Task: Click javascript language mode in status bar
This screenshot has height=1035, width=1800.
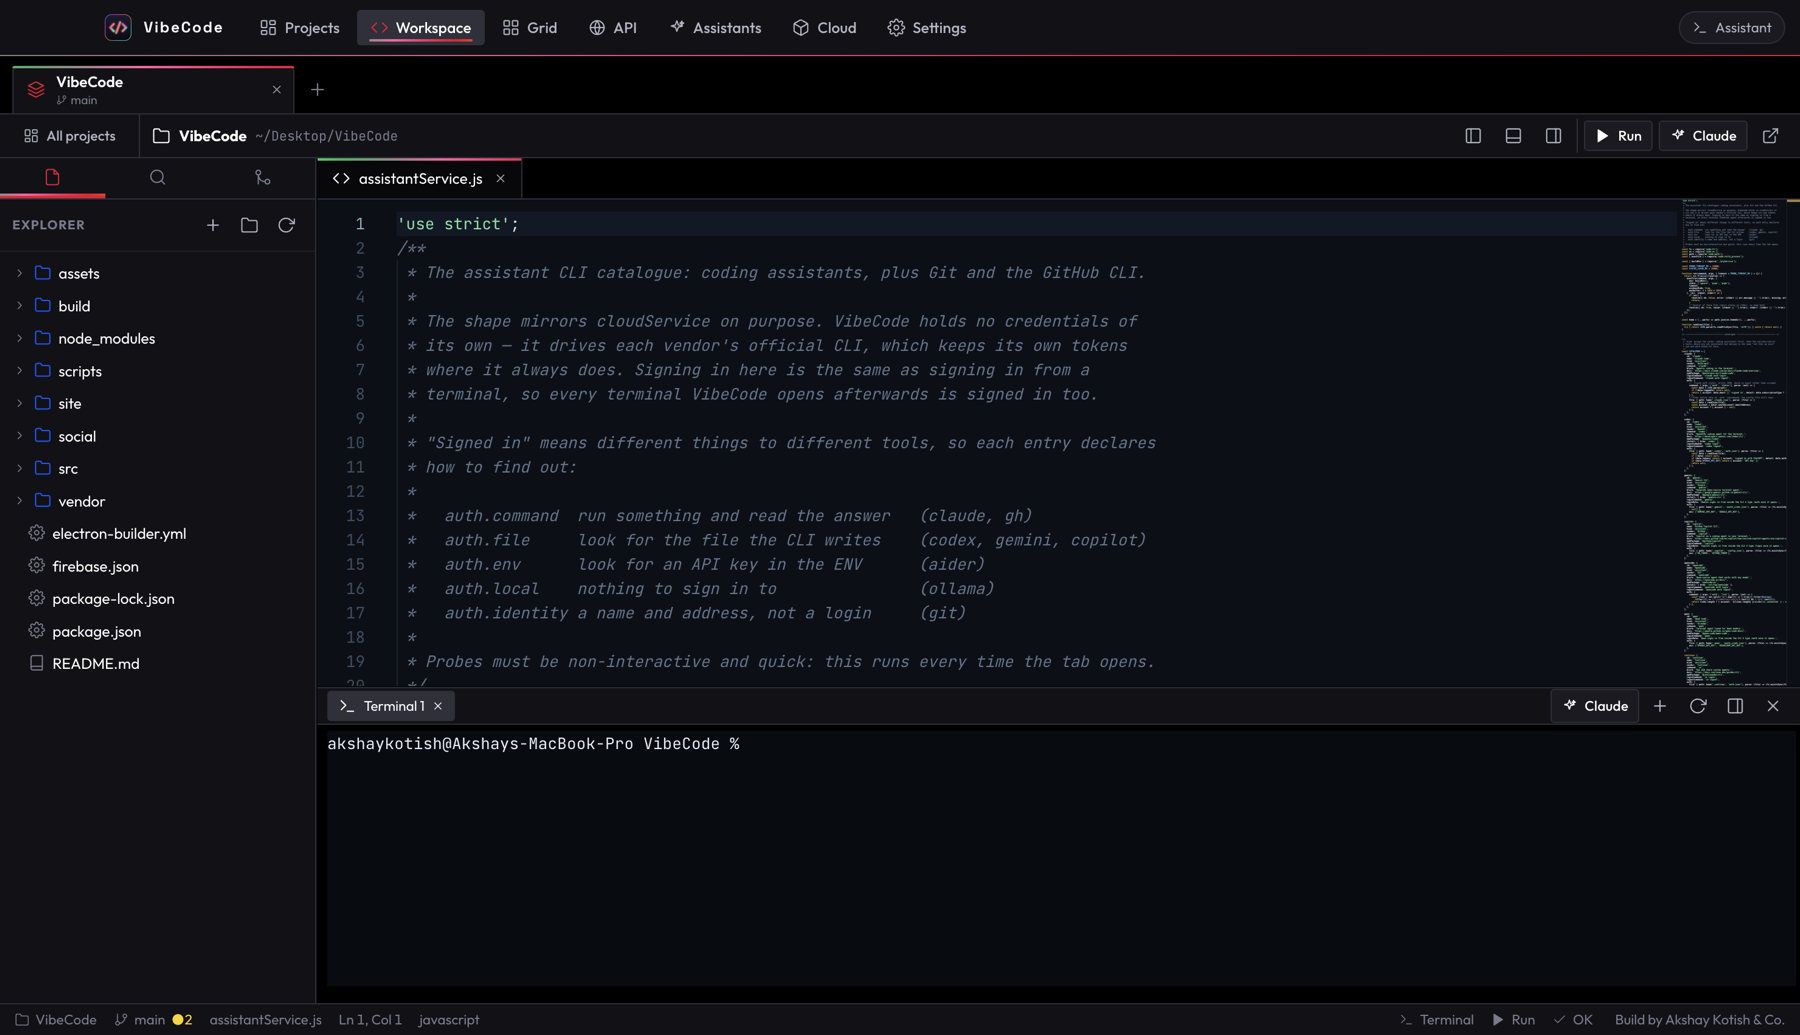Action: (x=449, y=1020)
